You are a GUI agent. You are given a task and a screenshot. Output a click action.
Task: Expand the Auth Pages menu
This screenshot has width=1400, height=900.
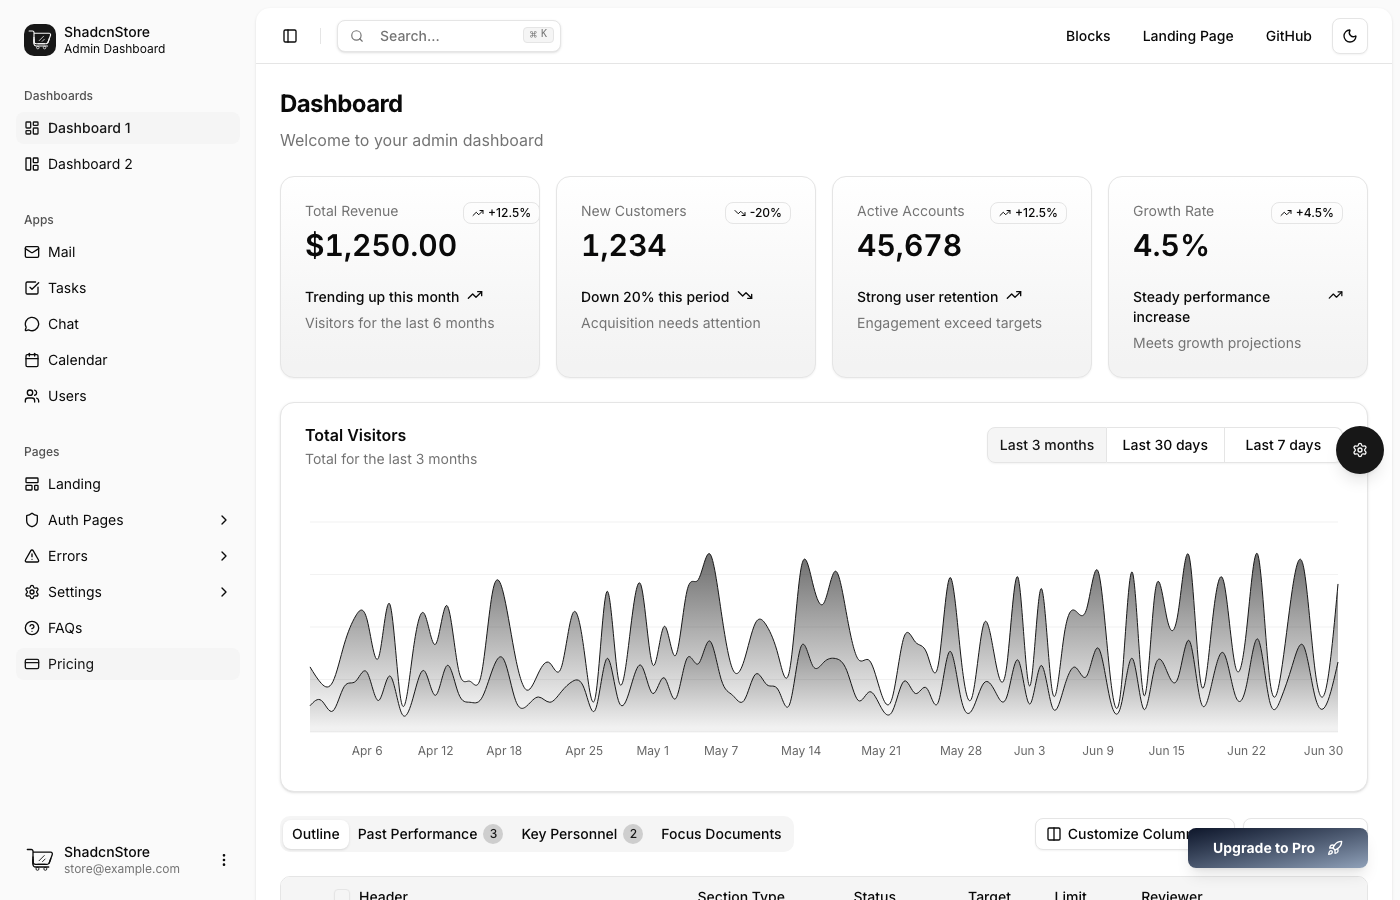tap(224, 520)
